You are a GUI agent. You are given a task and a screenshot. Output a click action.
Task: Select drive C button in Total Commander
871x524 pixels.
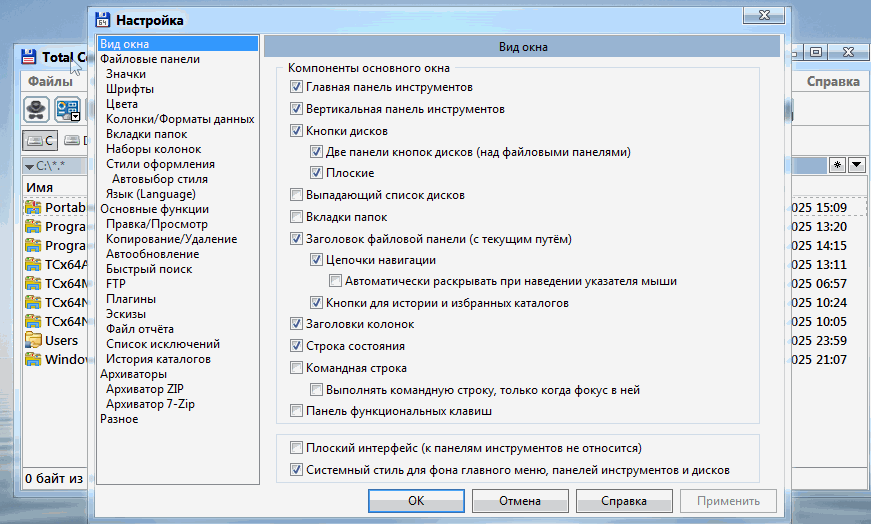[x=40, y=141]
